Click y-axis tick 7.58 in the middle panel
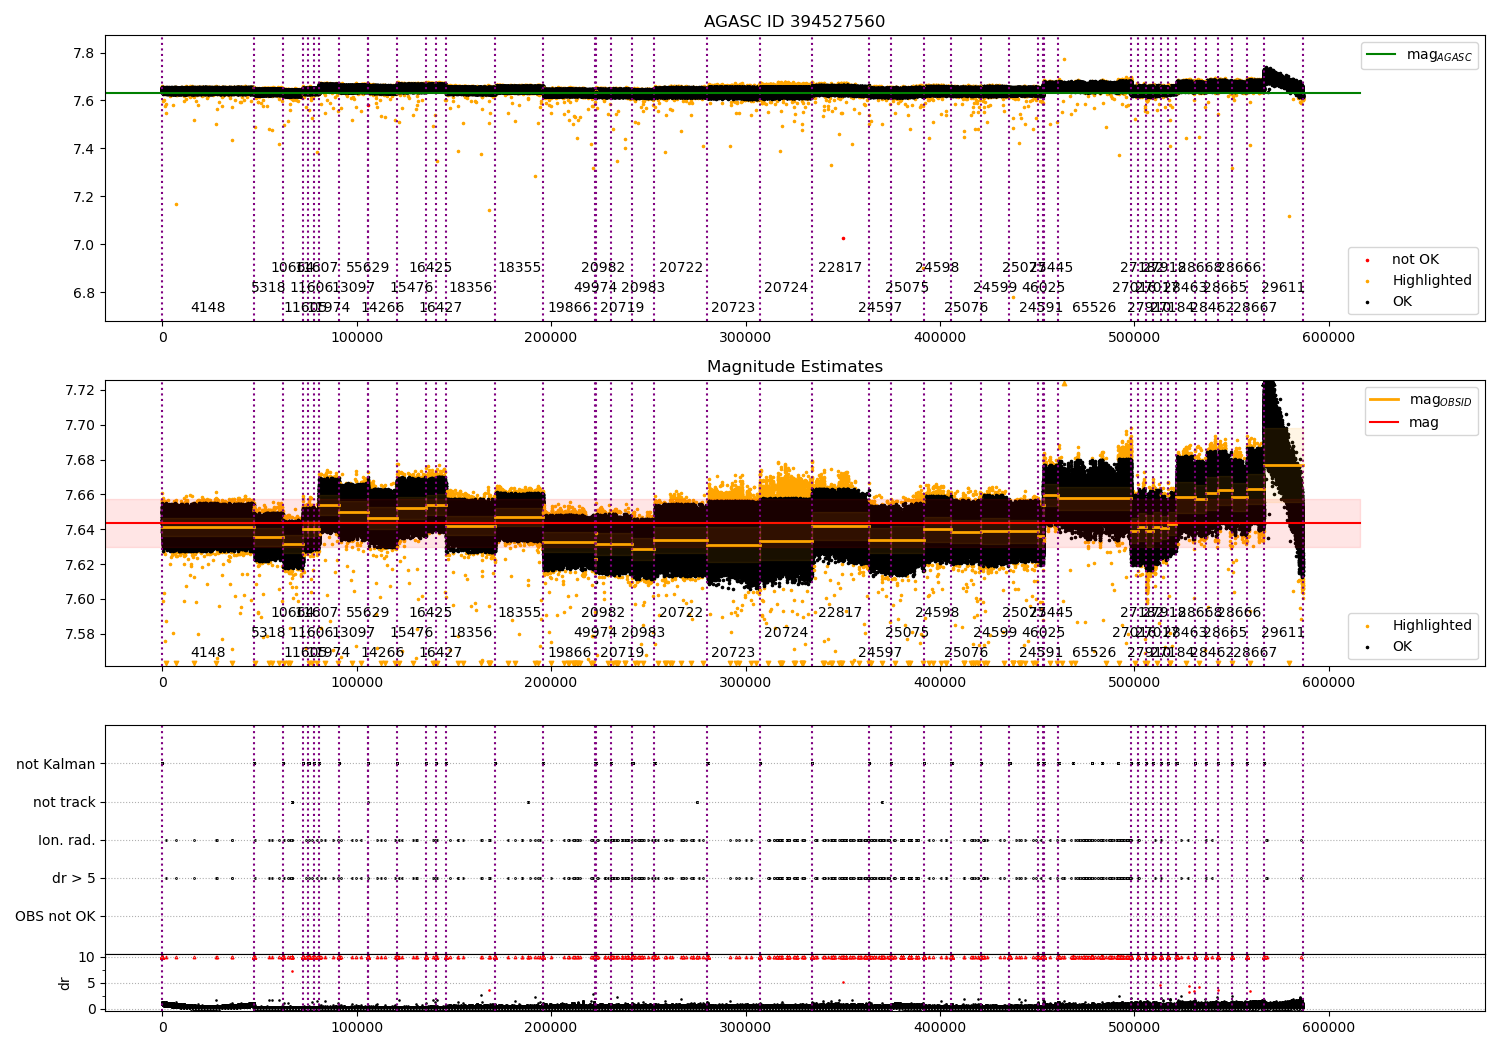The width and height of the screenshot is (1500, 1050). click(80, 634)
